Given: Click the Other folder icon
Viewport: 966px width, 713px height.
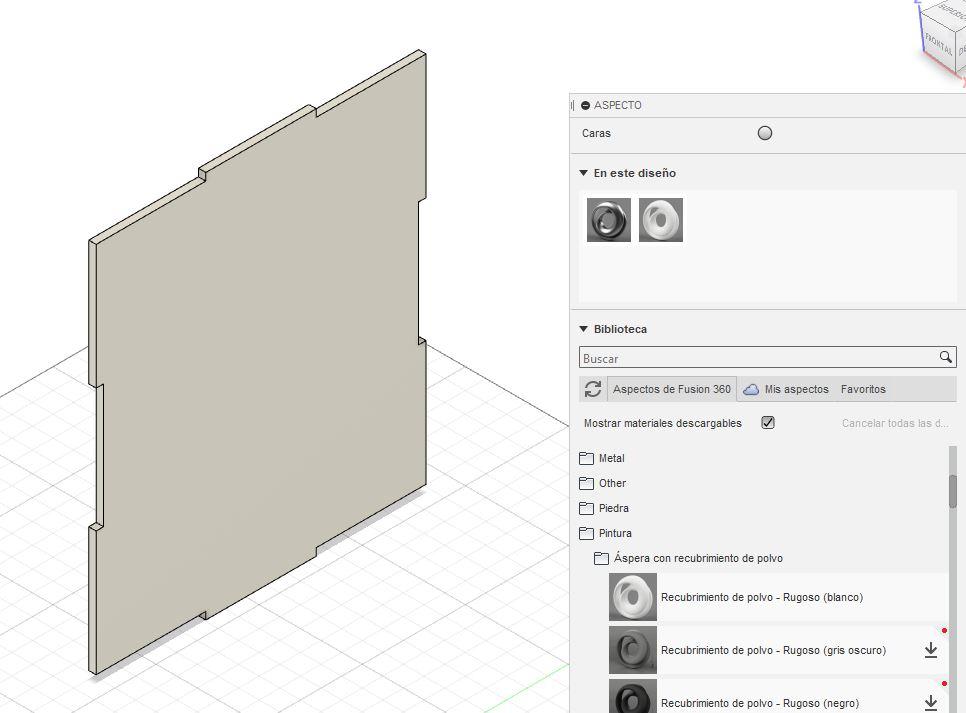Looking at the screenshot, I should [586, 483].
